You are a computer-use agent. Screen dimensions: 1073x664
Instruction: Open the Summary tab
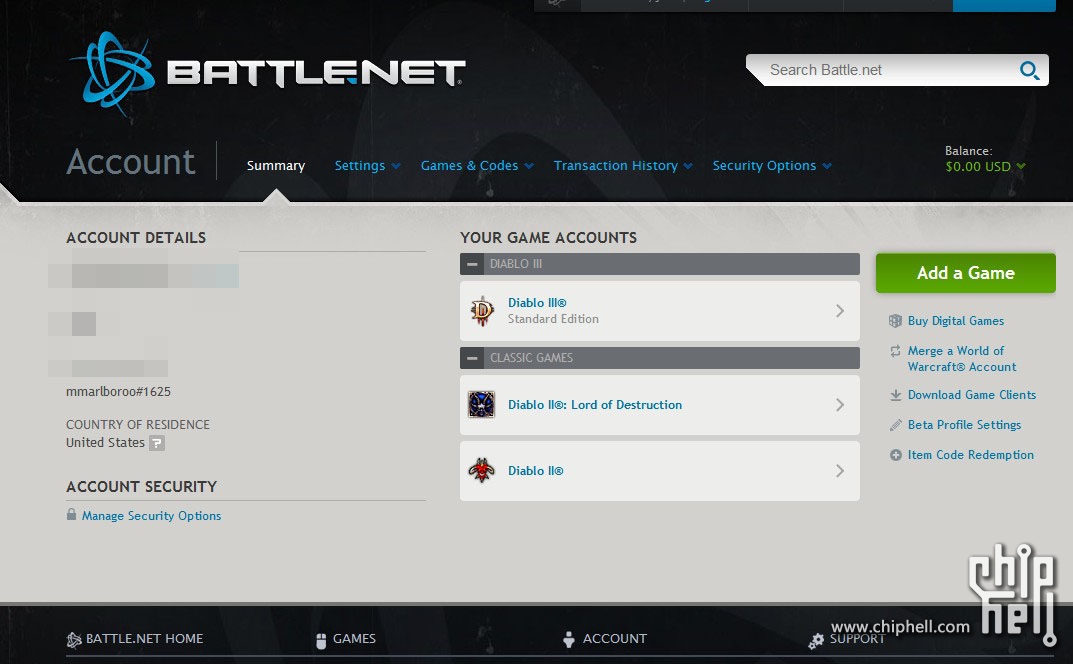(276, 166)
